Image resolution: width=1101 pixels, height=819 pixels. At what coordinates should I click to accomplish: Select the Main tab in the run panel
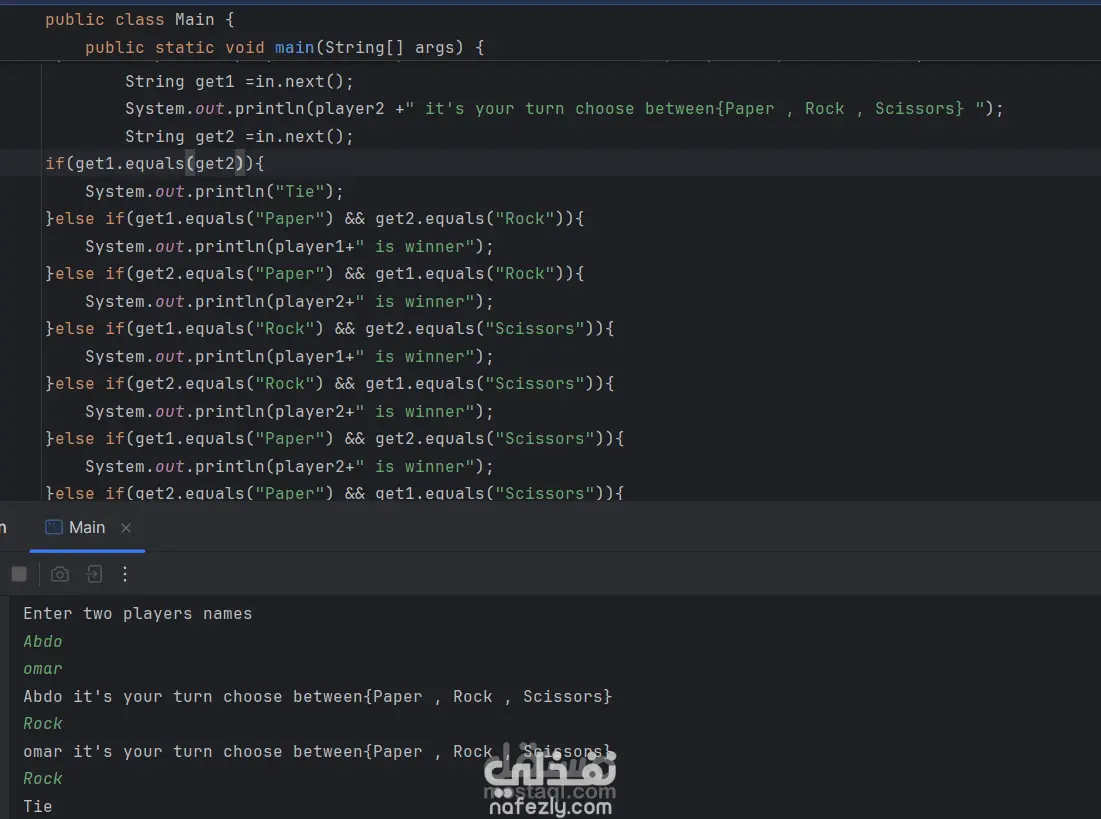coord(86,527)
